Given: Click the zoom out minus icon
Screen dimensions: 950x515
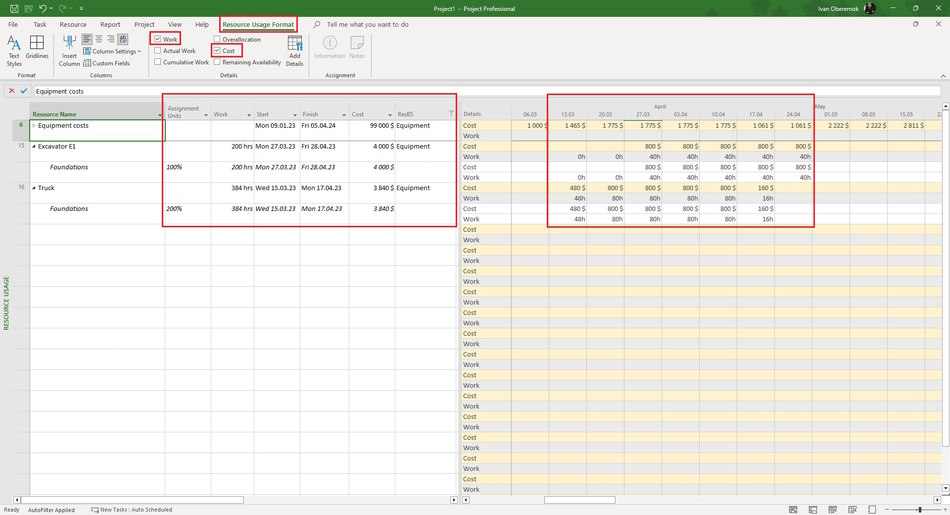Looking at the screenshot, I should pos(887,510).
